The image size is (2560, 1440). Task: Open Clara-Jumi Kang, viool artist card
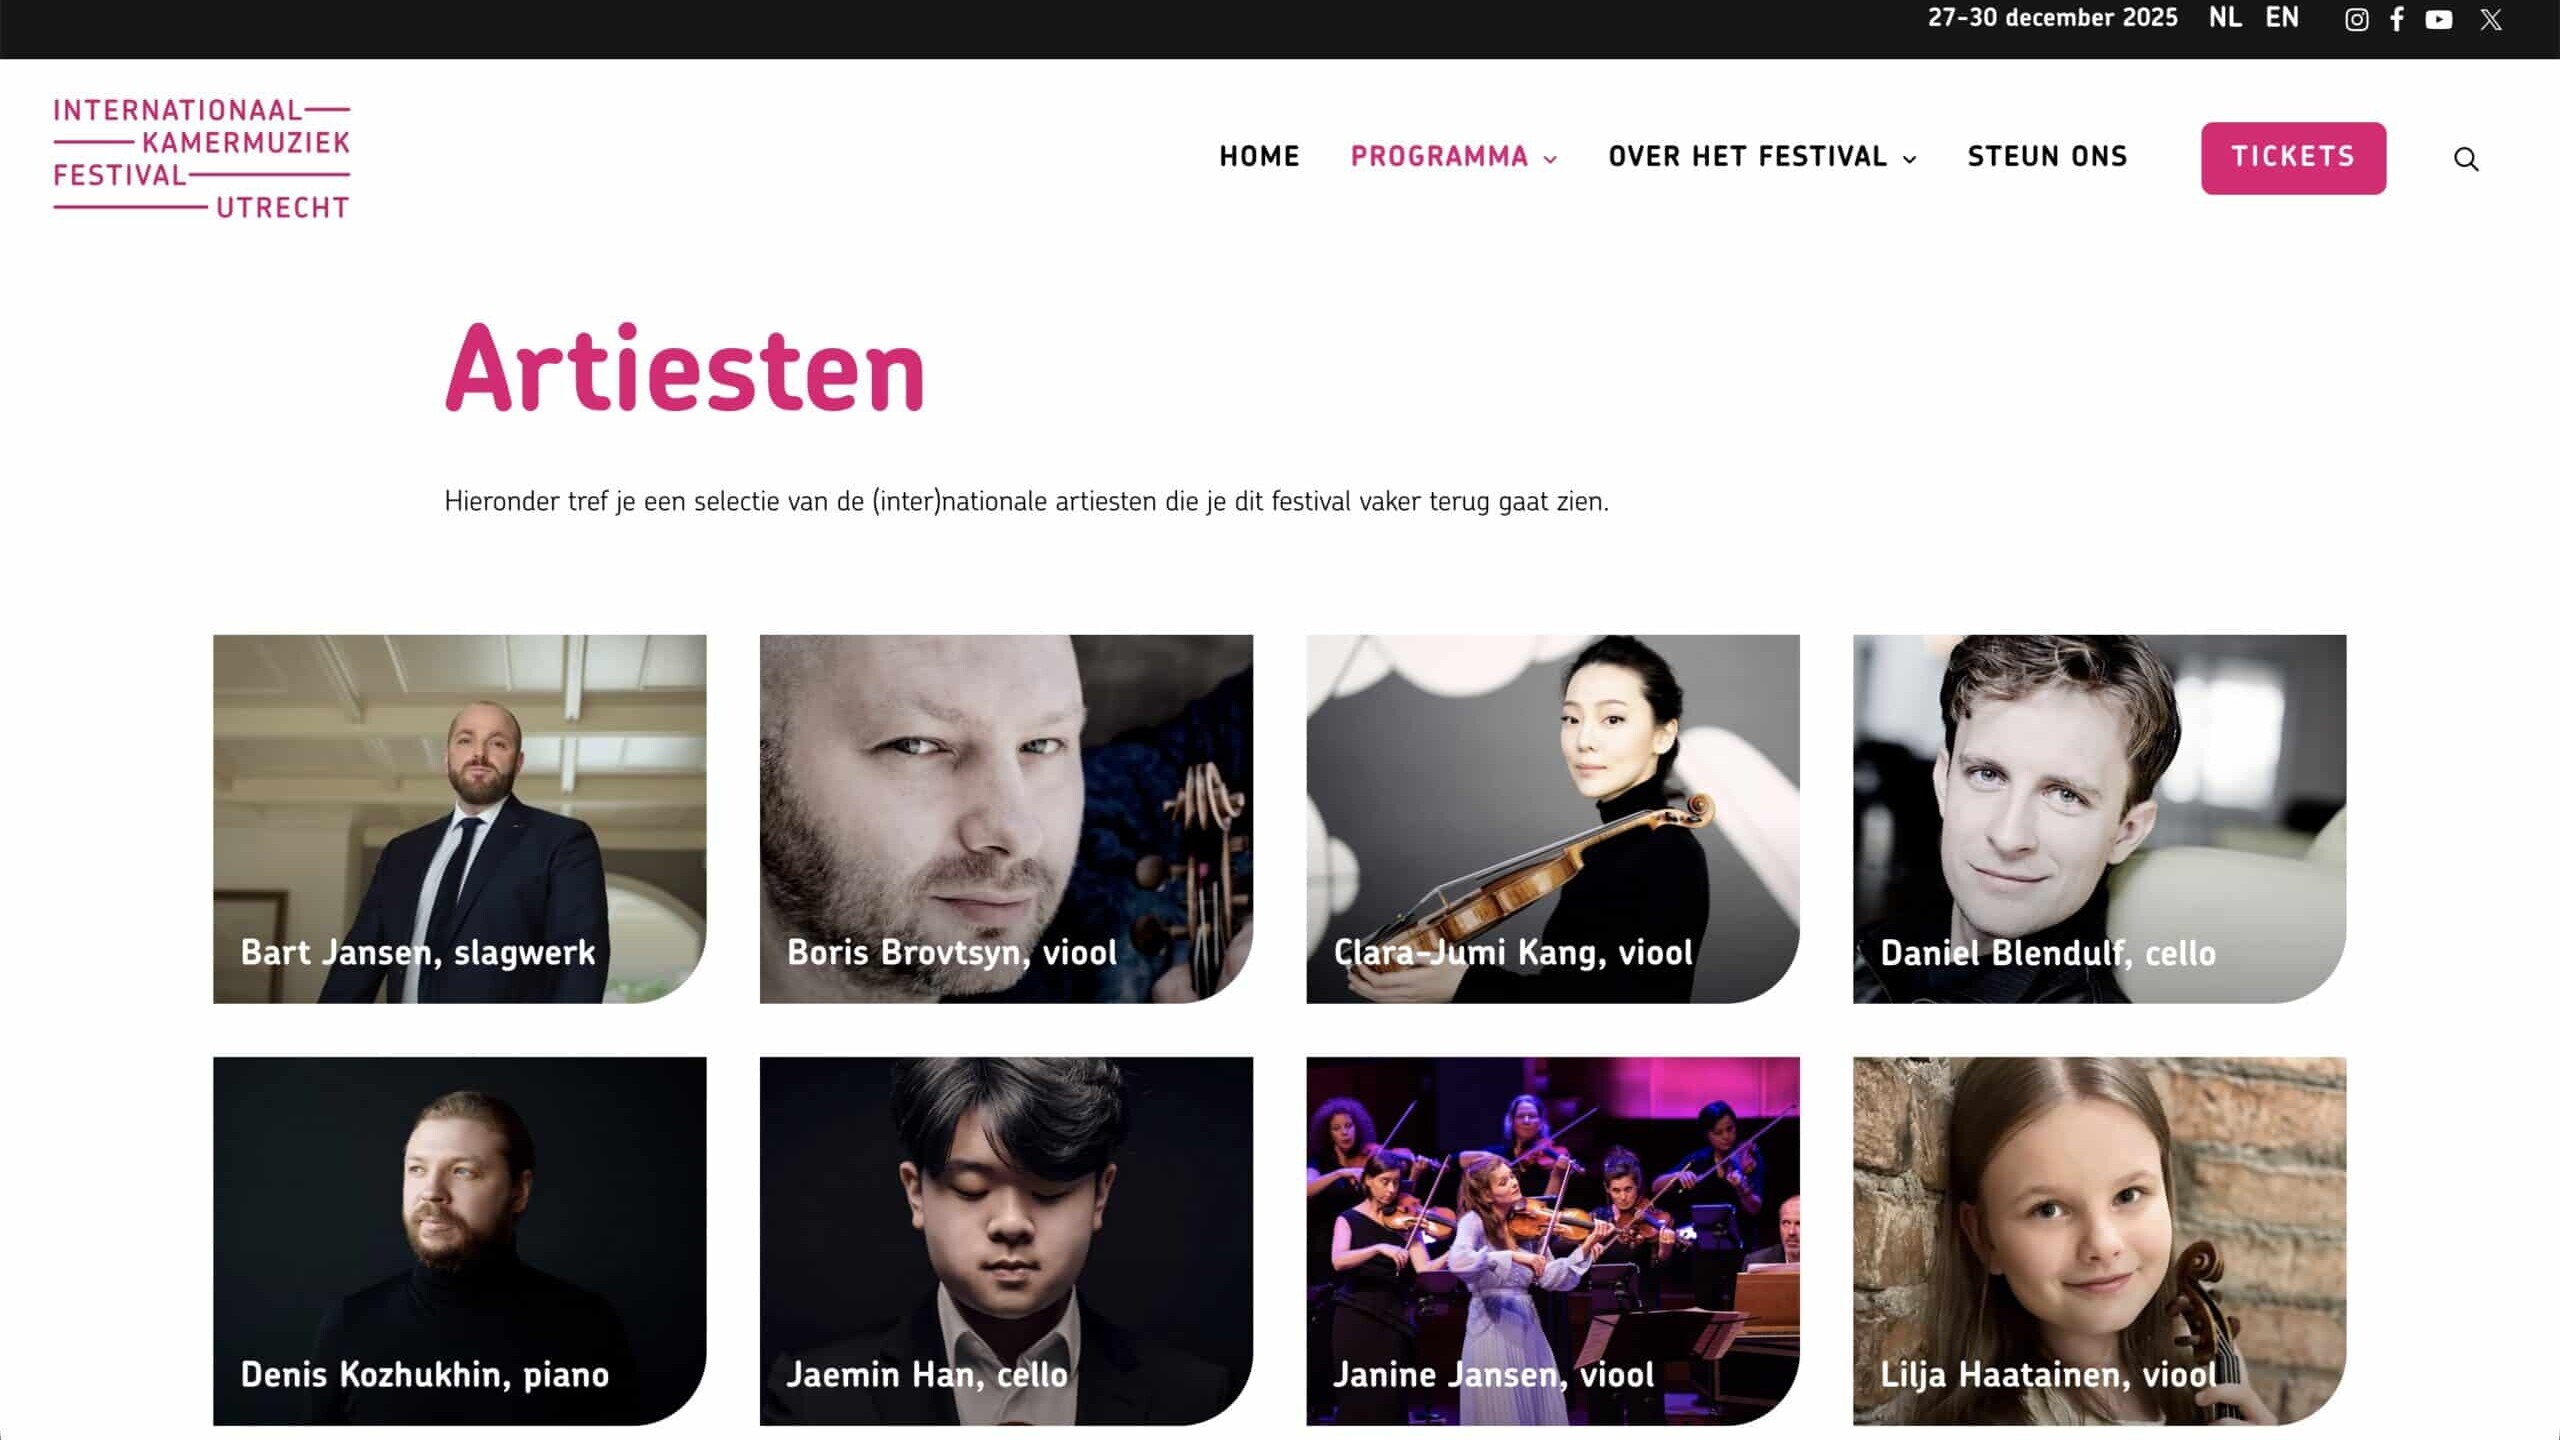(1552, 818)
